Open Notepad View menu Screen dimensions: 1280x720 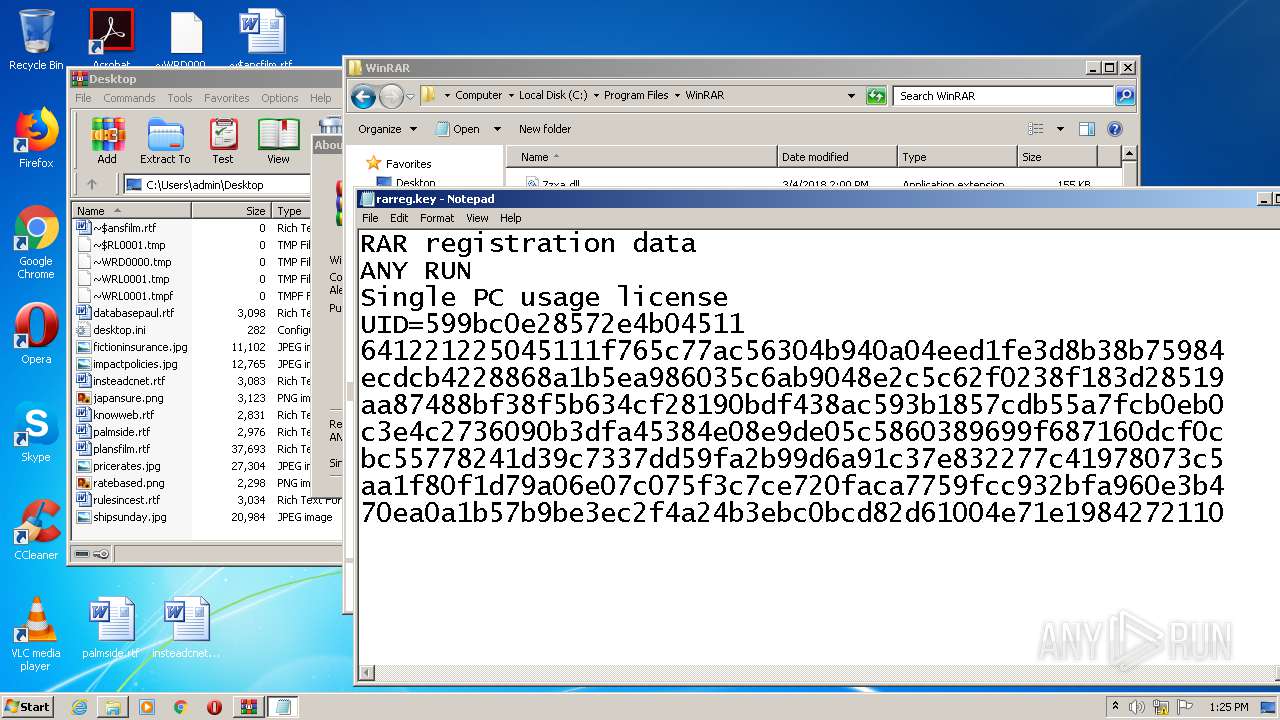[x=477, y=218]
